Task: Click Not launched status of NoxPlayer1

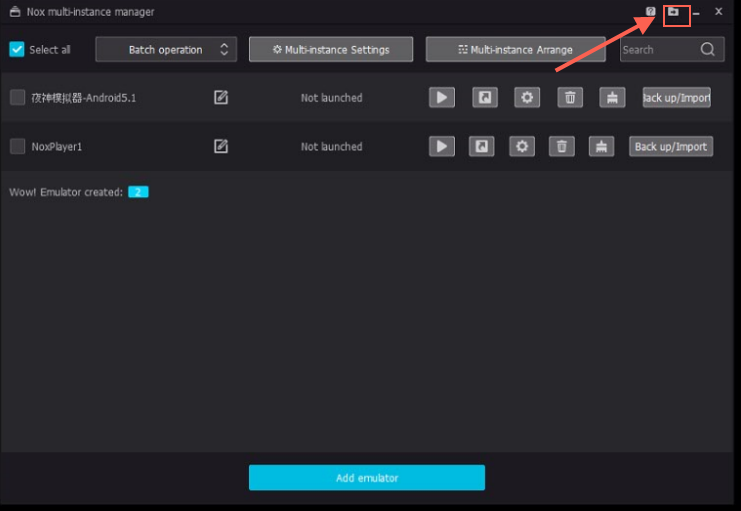Action: click(332, 147)
